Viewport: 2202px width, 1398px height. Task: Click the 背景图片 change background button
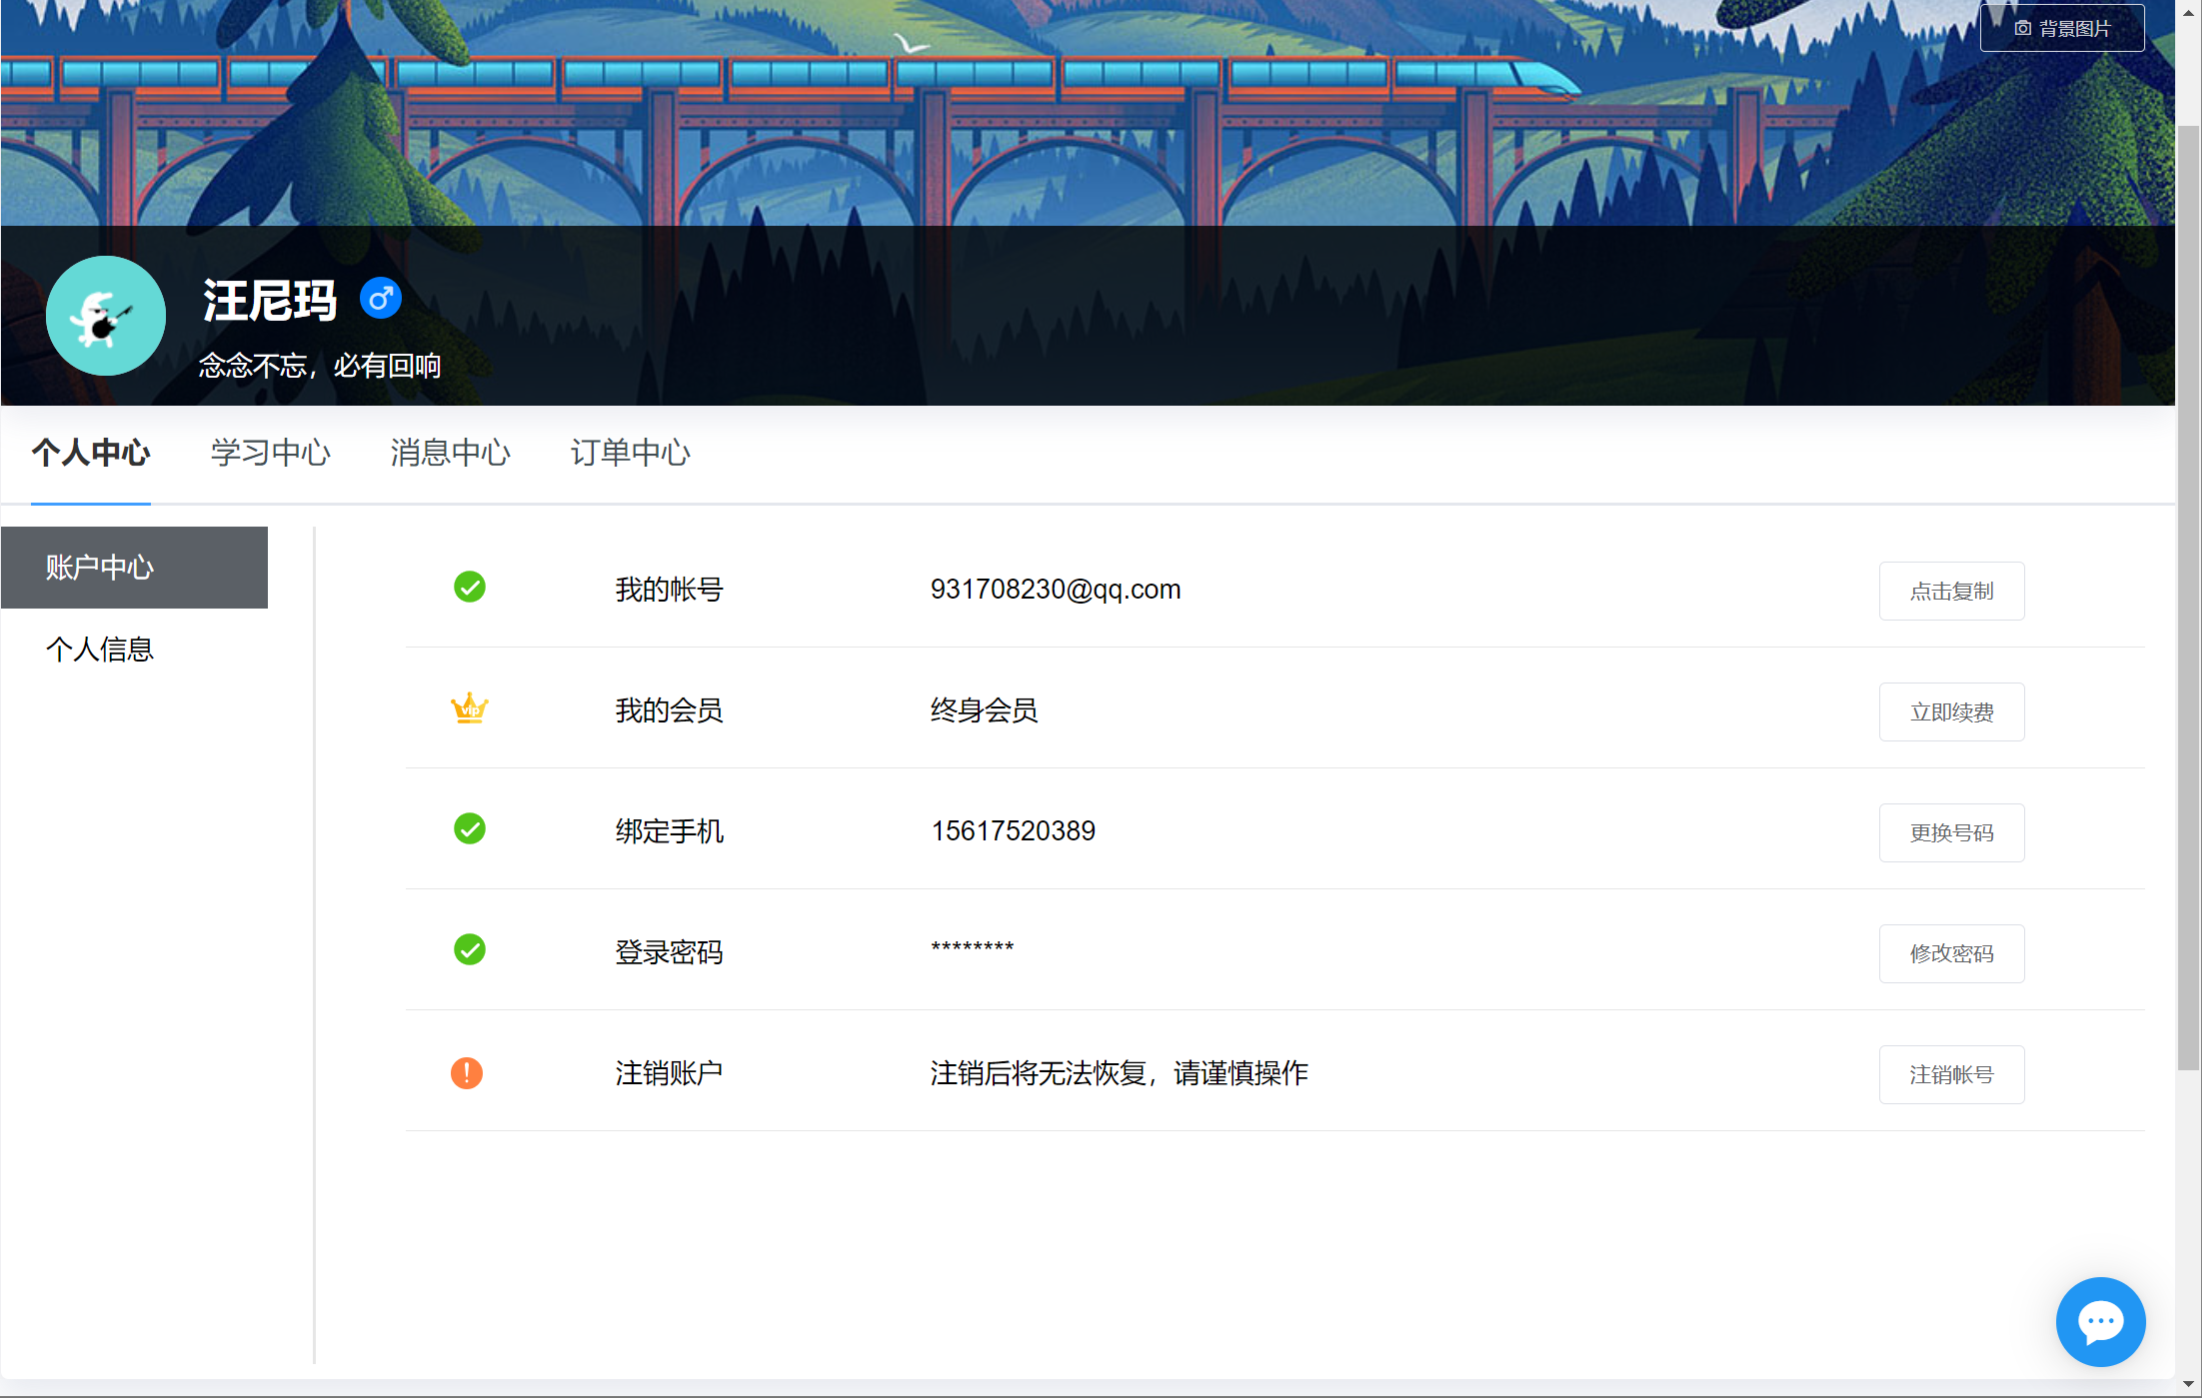(2061, 28)
